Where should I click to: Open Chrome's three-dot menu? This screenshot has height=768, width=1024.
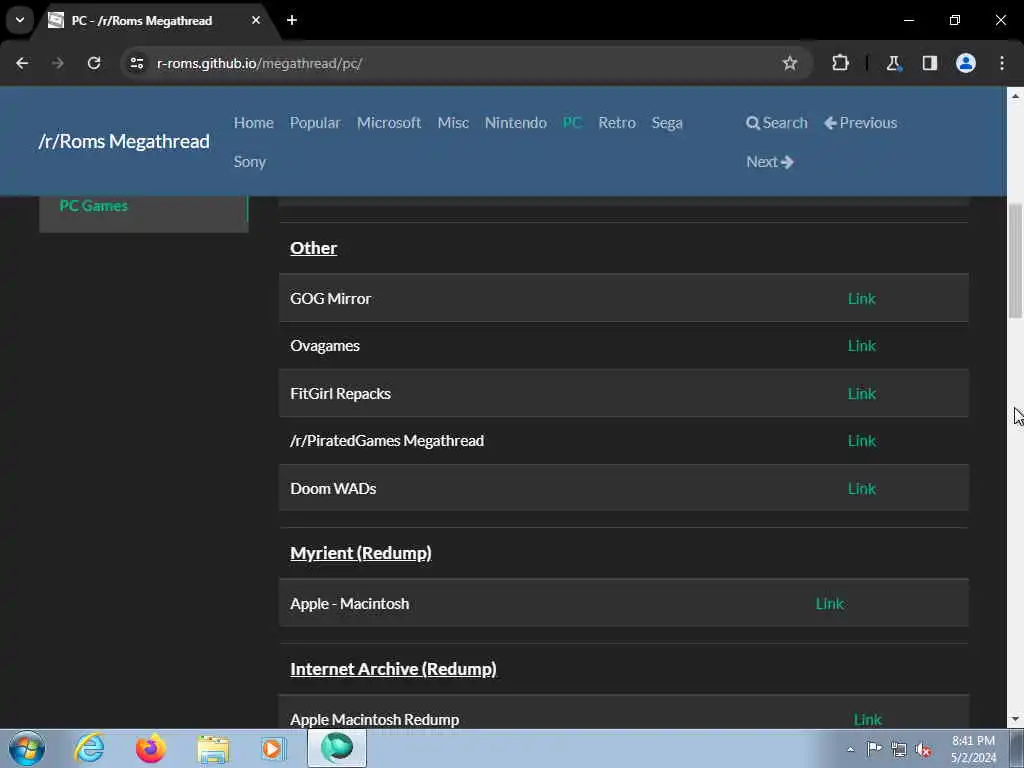pos(1002,63)
